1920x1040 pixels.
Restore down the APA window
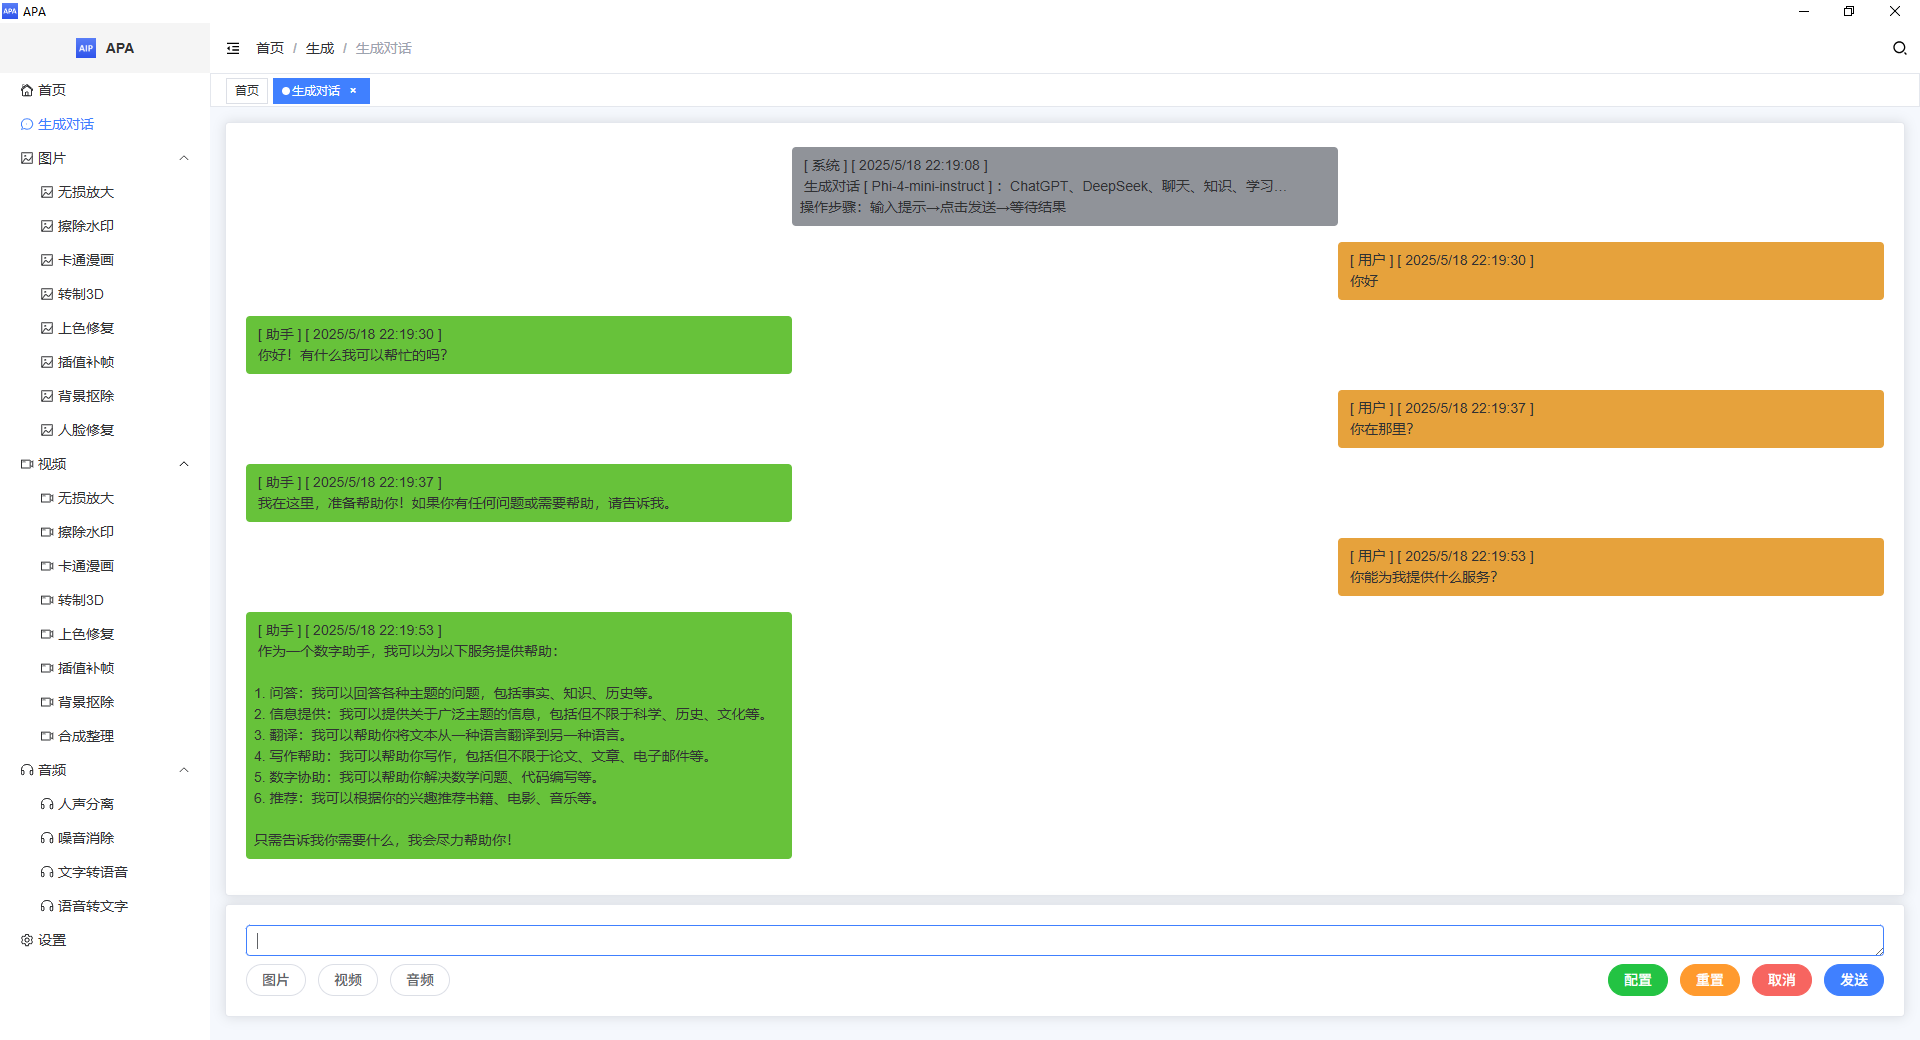click(1849, 11)
